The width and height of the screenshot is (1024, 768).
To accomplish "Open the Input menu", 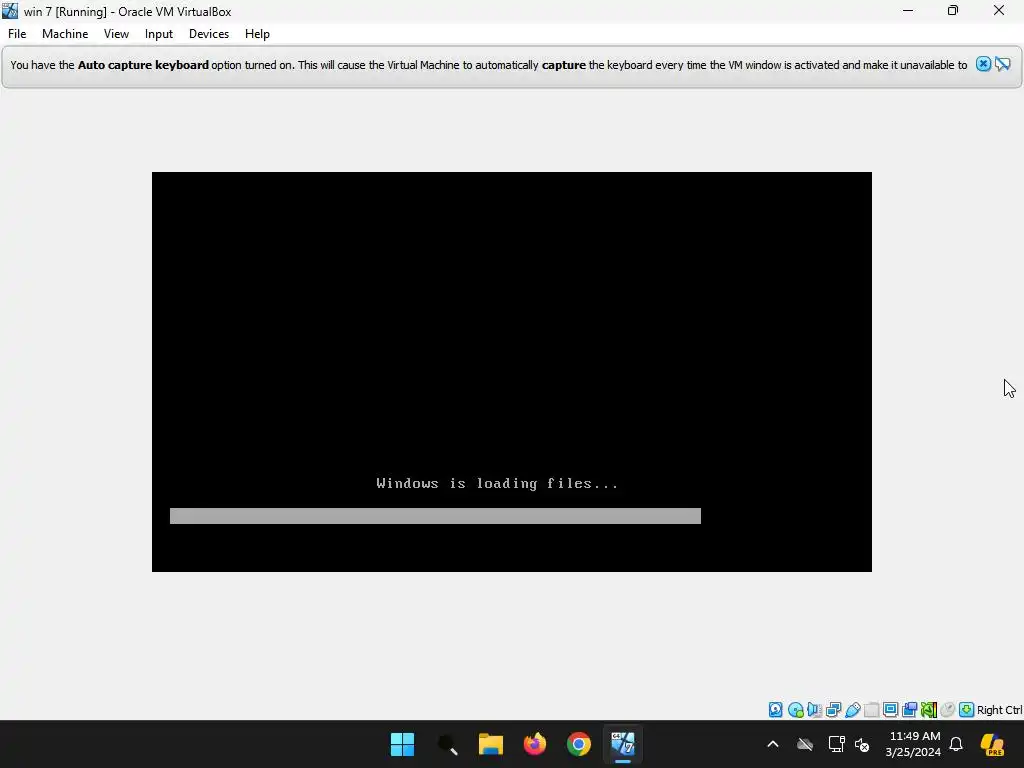I will click(159, 34).
